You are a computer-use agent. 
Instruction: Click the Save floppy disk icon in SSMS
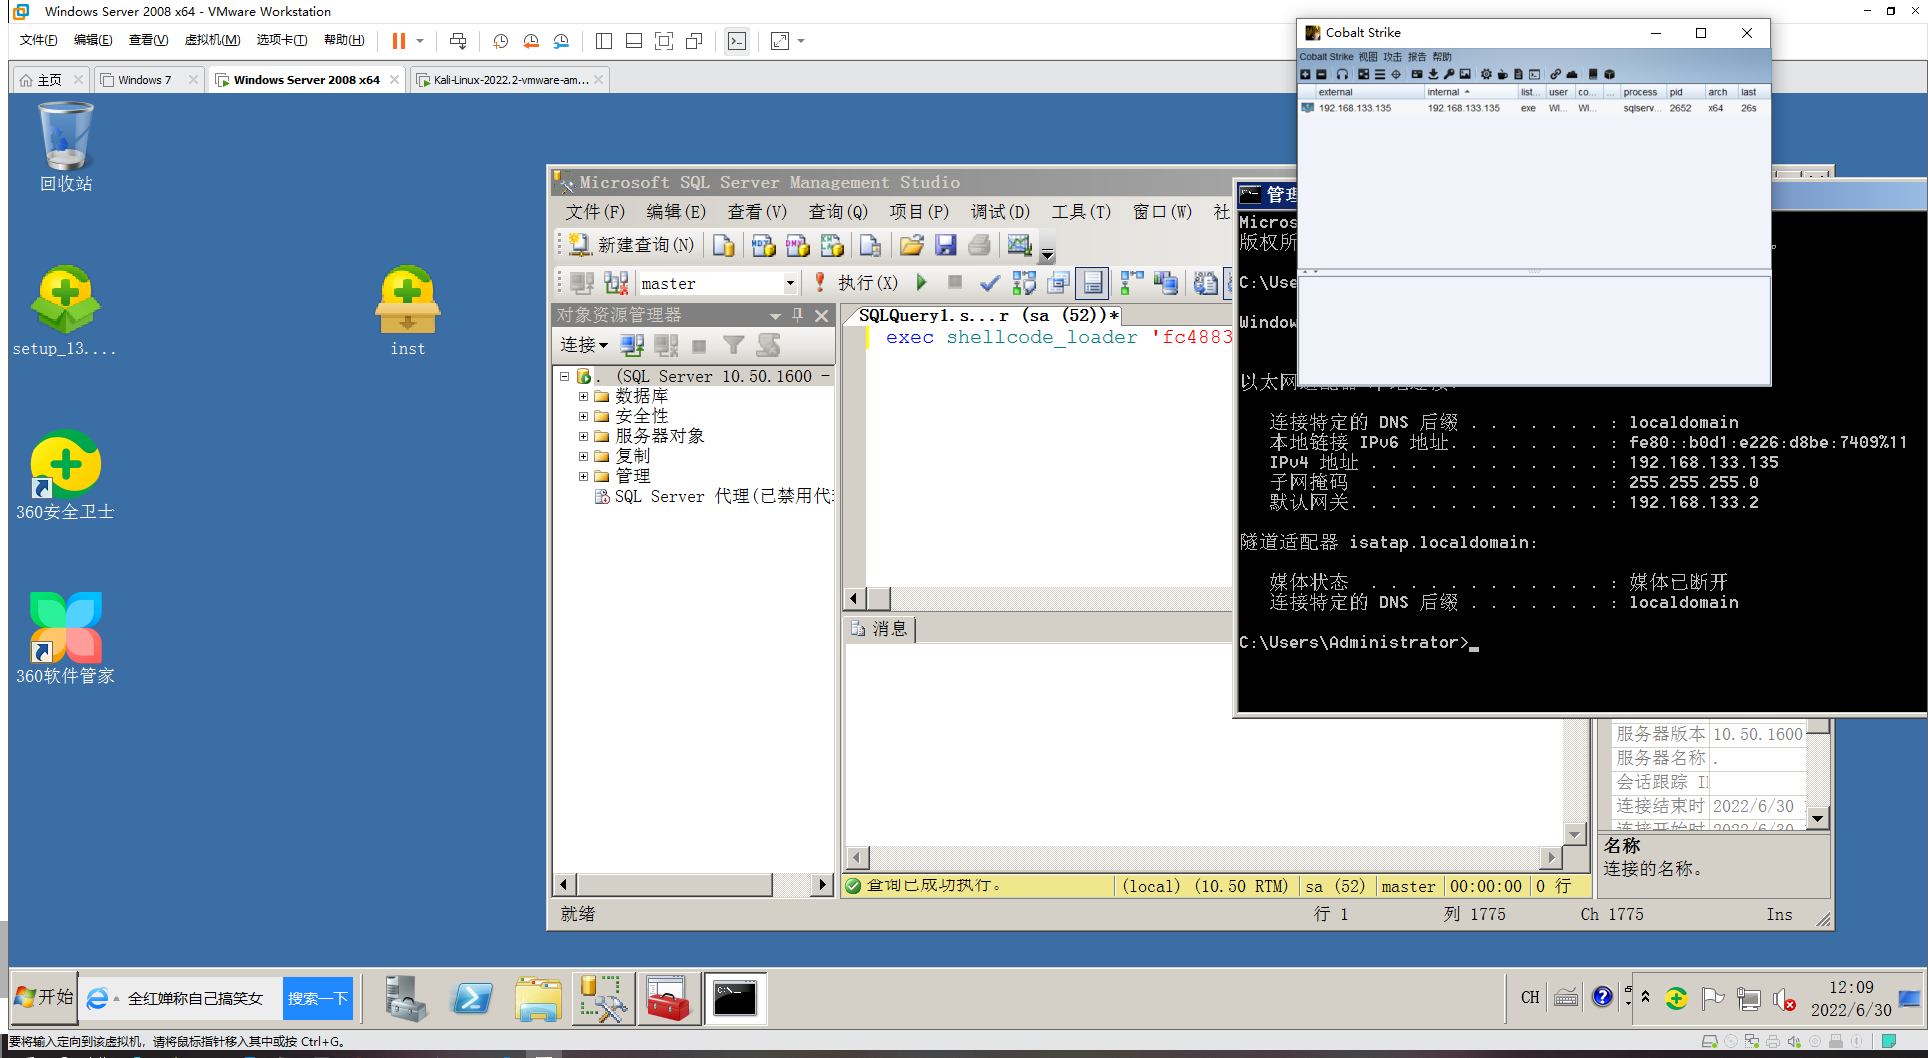(x=945, y=245)
